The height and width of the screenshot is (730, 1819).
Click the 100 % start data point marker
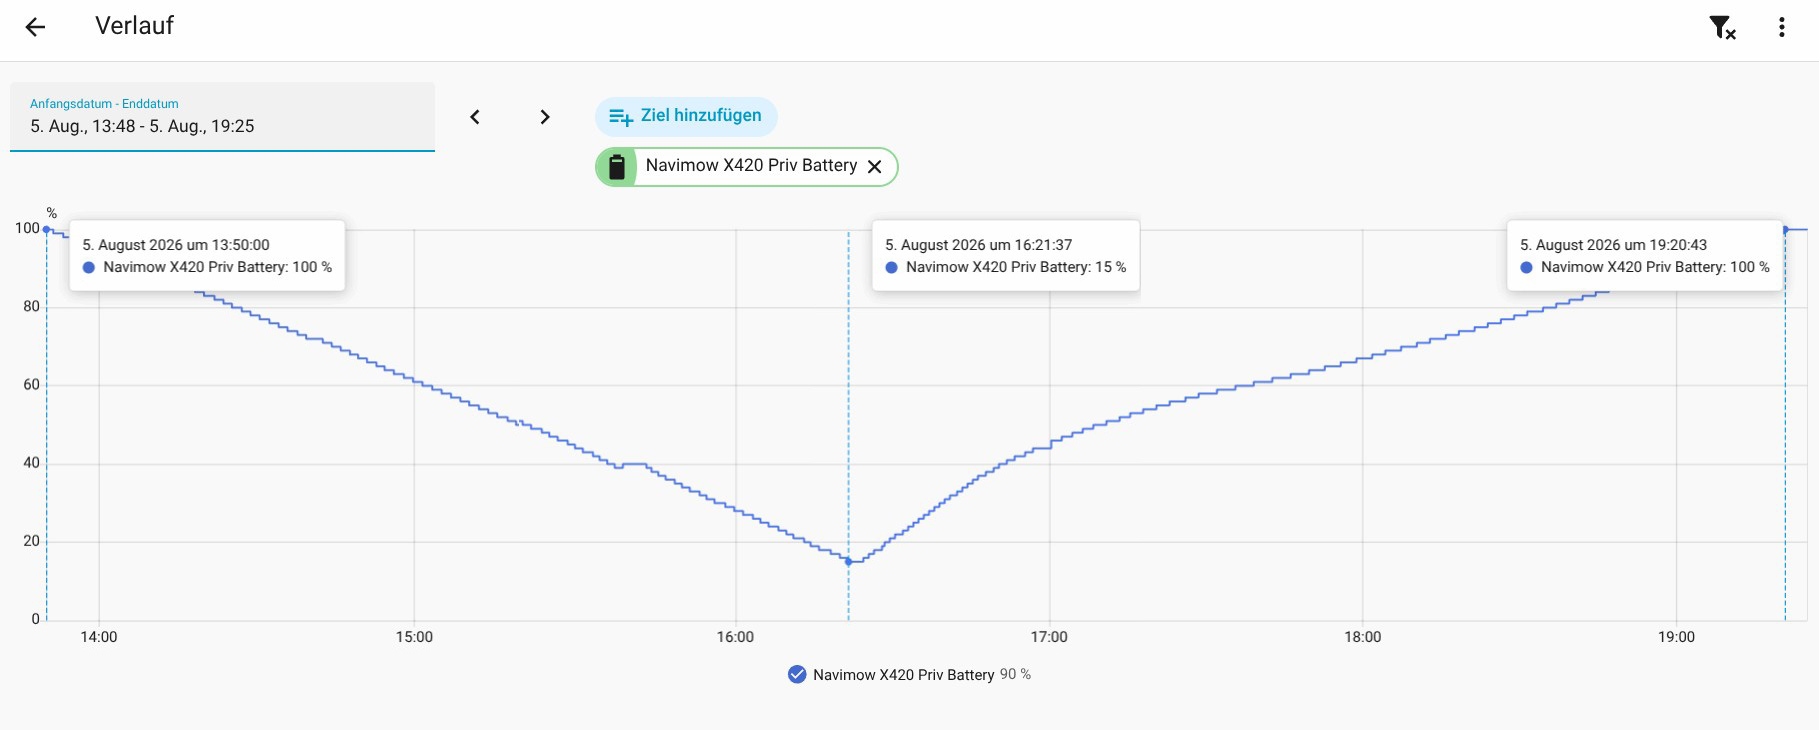(x=46, y=229)
